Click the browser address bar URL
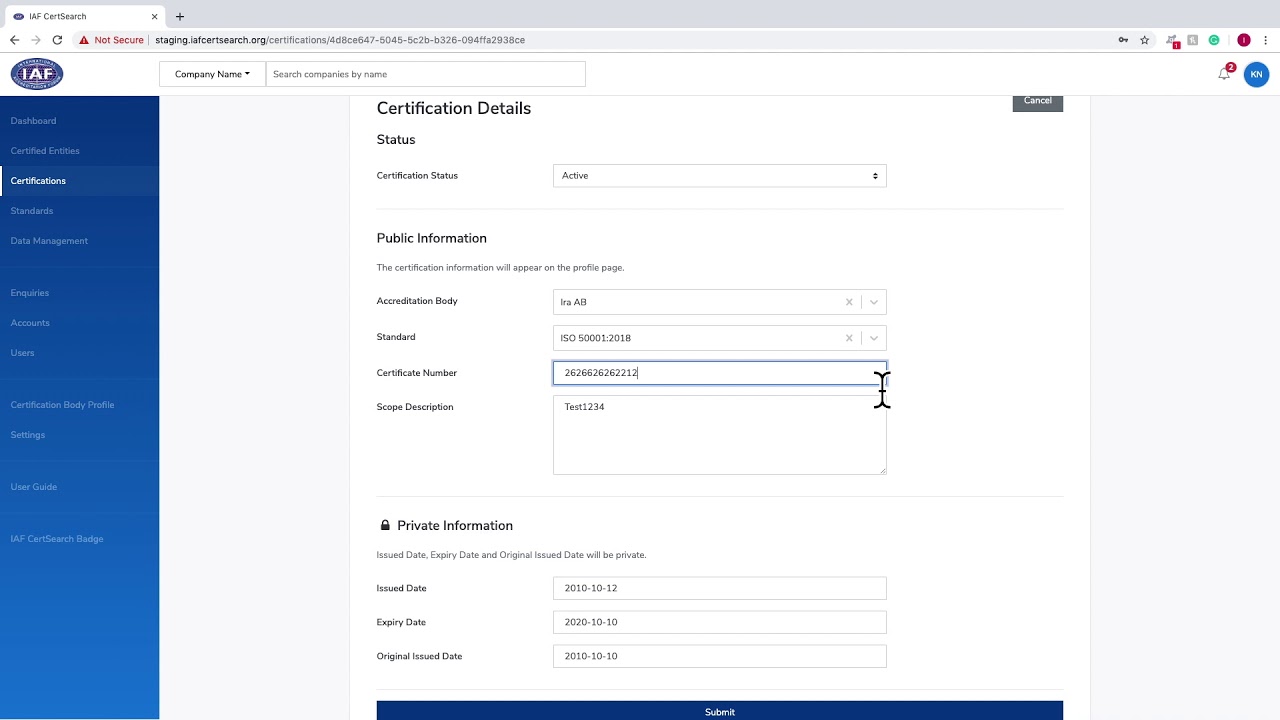 [x=340, y=40]
